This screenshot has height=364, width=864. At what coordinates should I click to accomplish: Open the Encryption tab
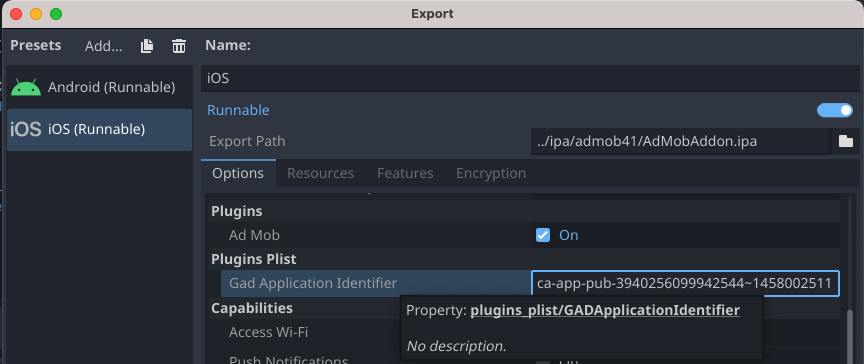pos(490,173)
